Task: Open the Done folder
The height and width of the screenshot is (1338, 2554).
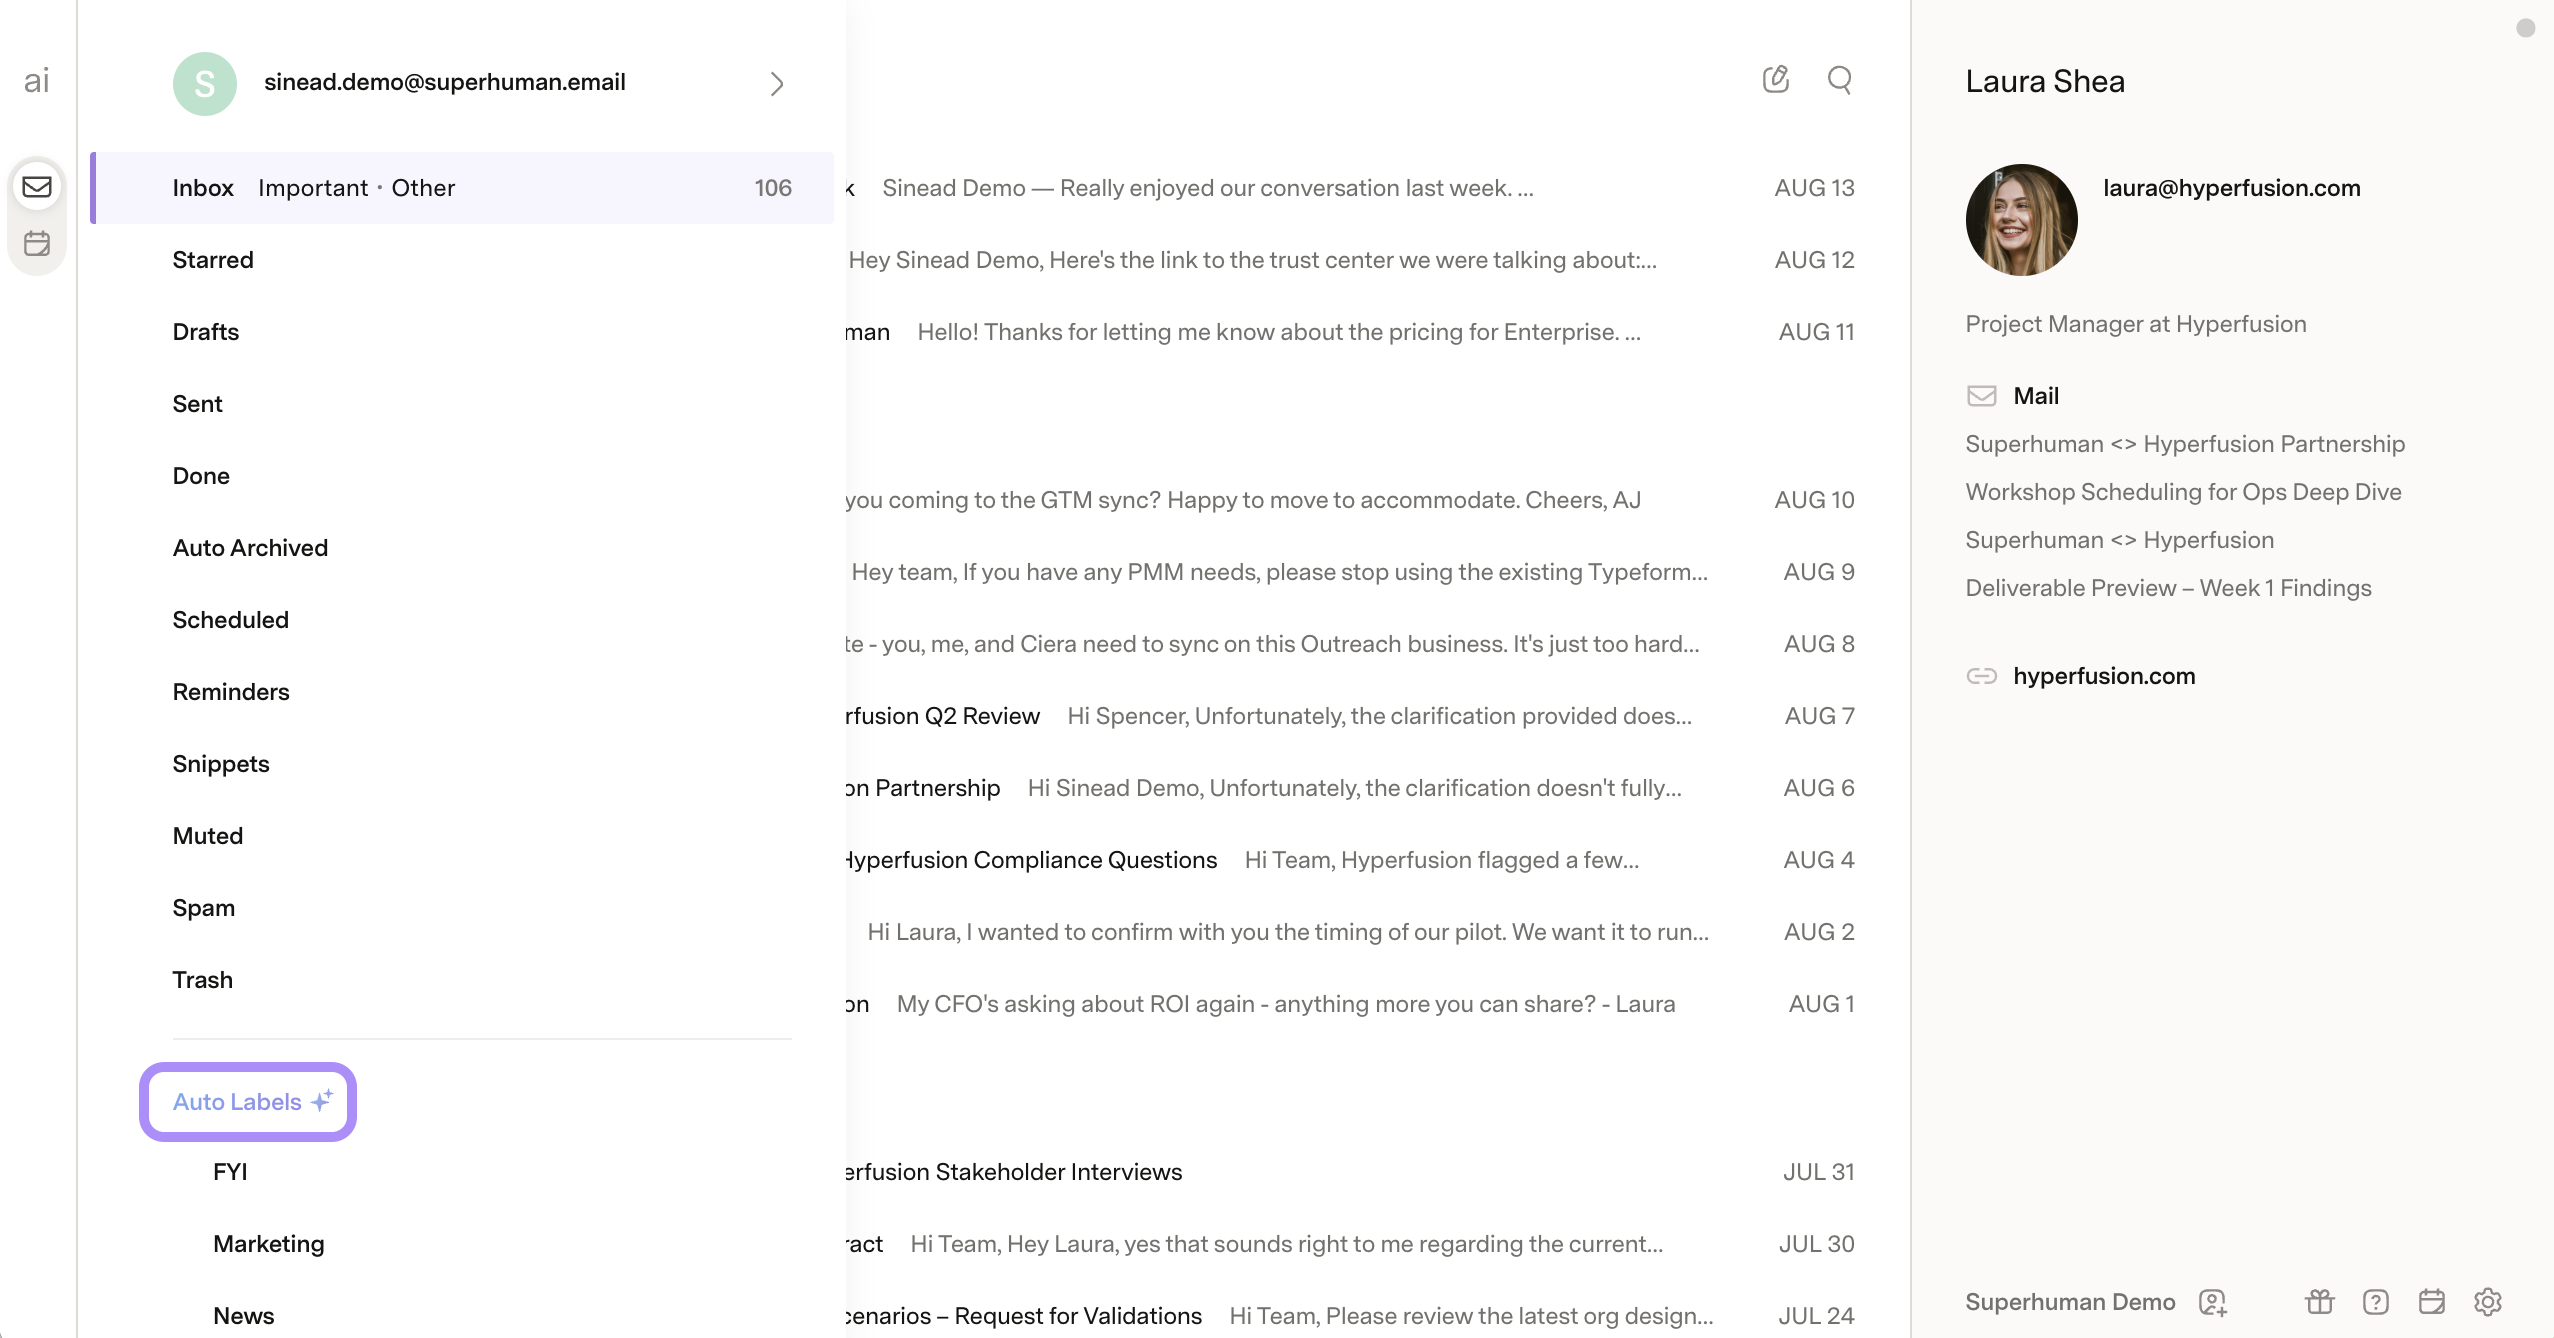Action: (201, 476)
